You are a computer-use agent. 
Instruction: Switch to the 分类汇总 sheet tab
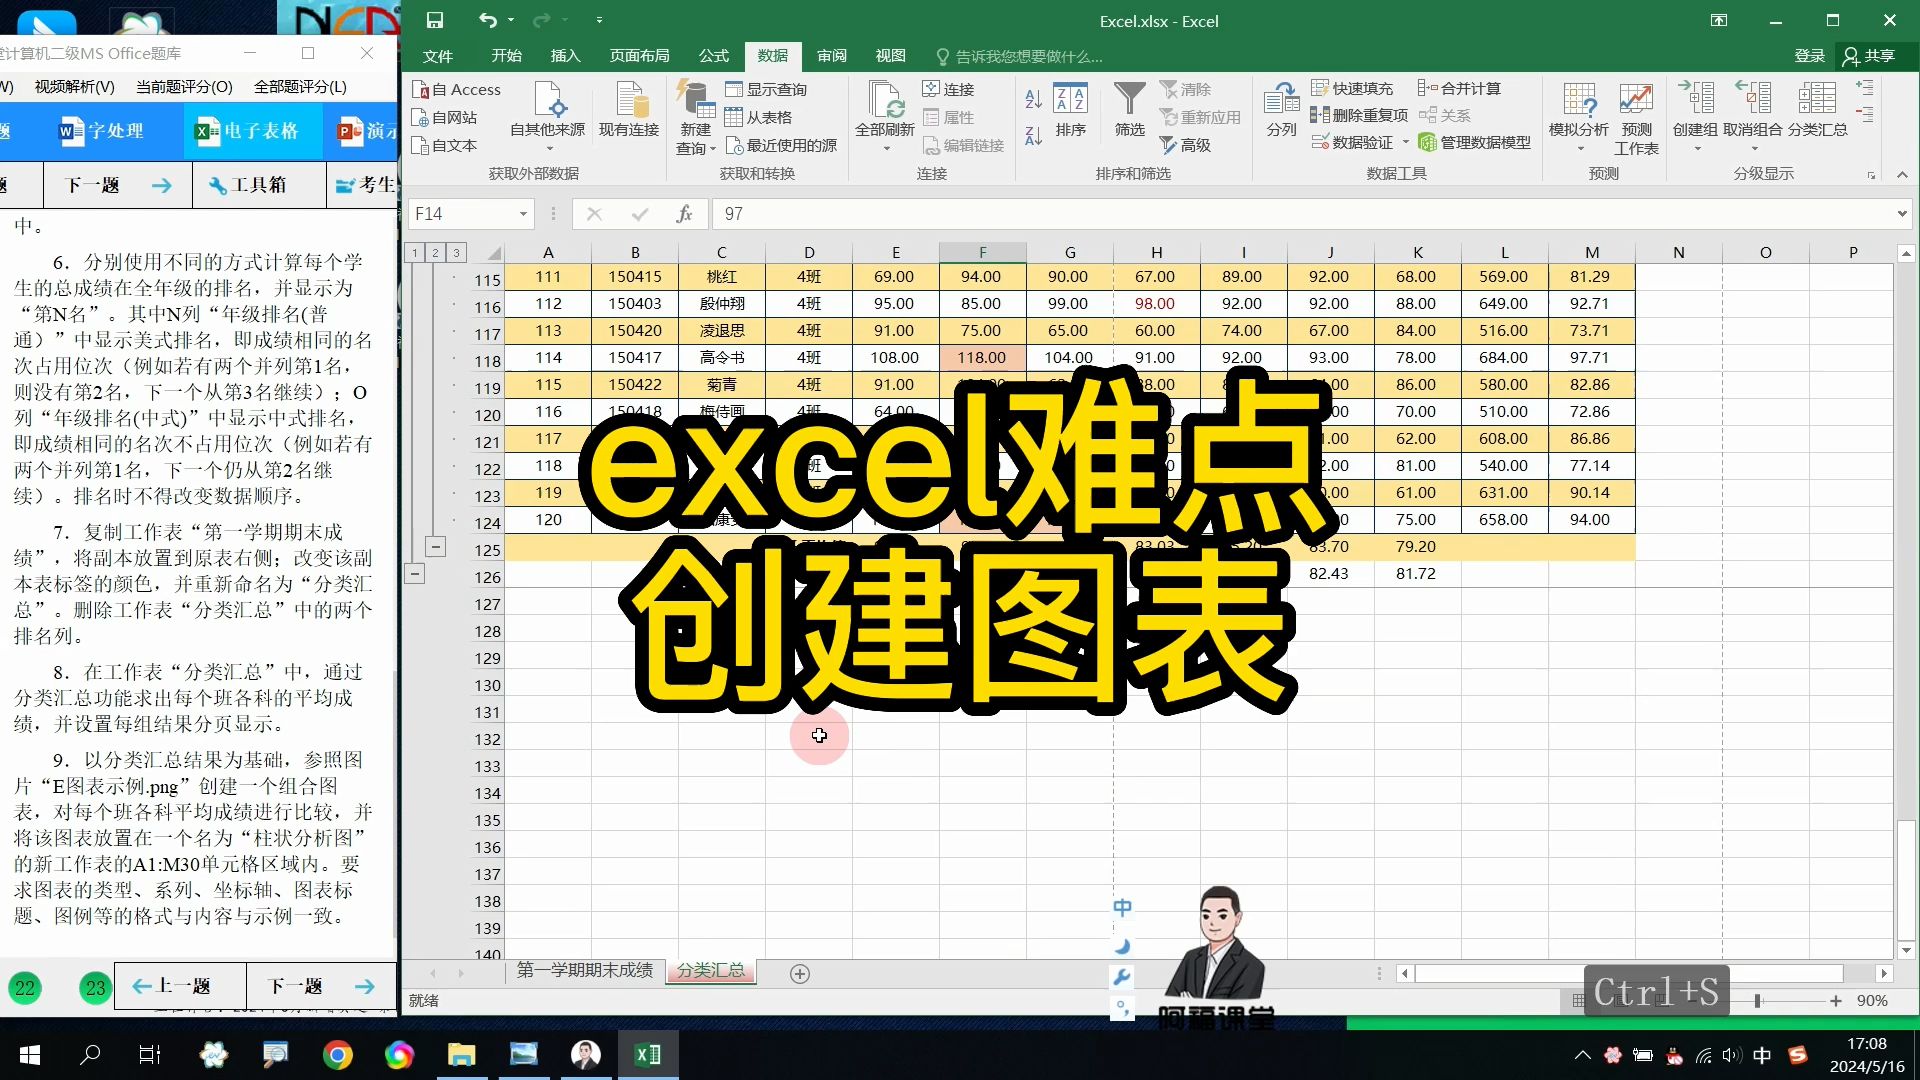tap(710, 970)
